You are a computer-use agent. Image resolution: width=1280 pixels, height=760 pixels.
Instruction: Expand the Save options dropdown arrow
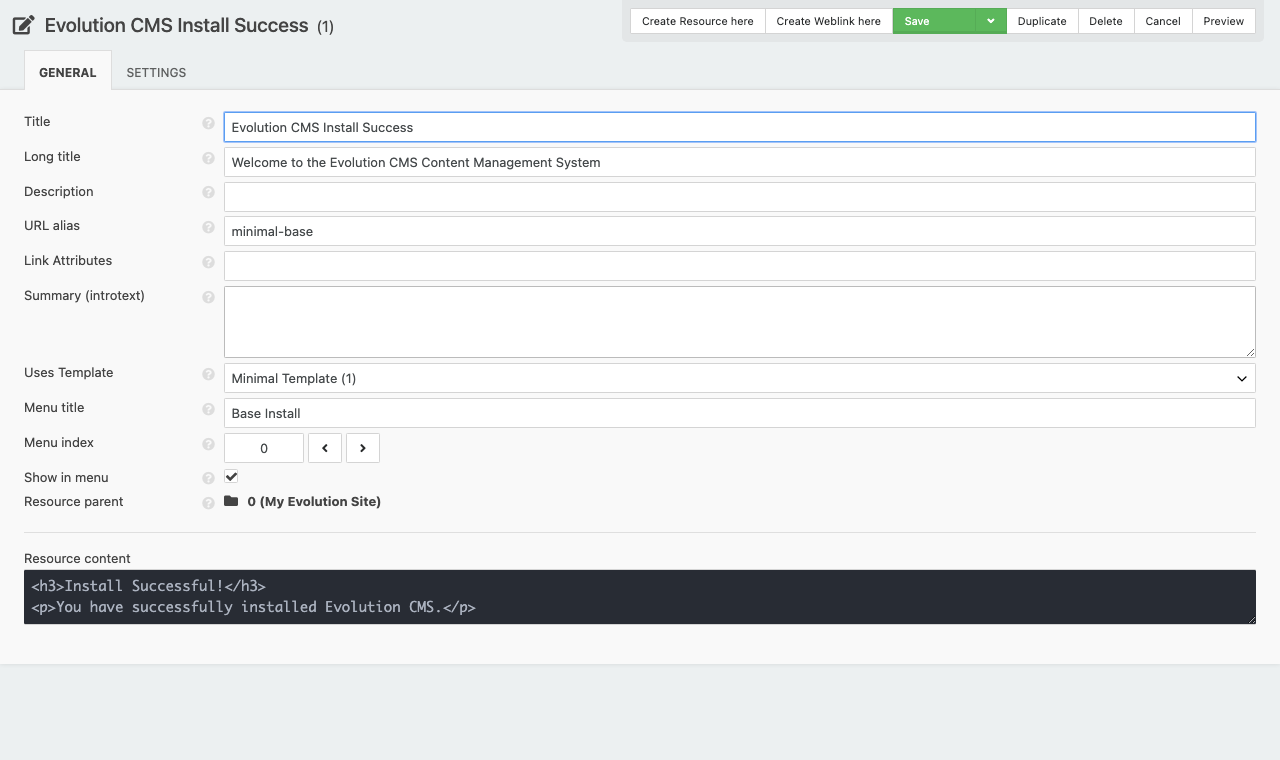[x=991, y=21]
